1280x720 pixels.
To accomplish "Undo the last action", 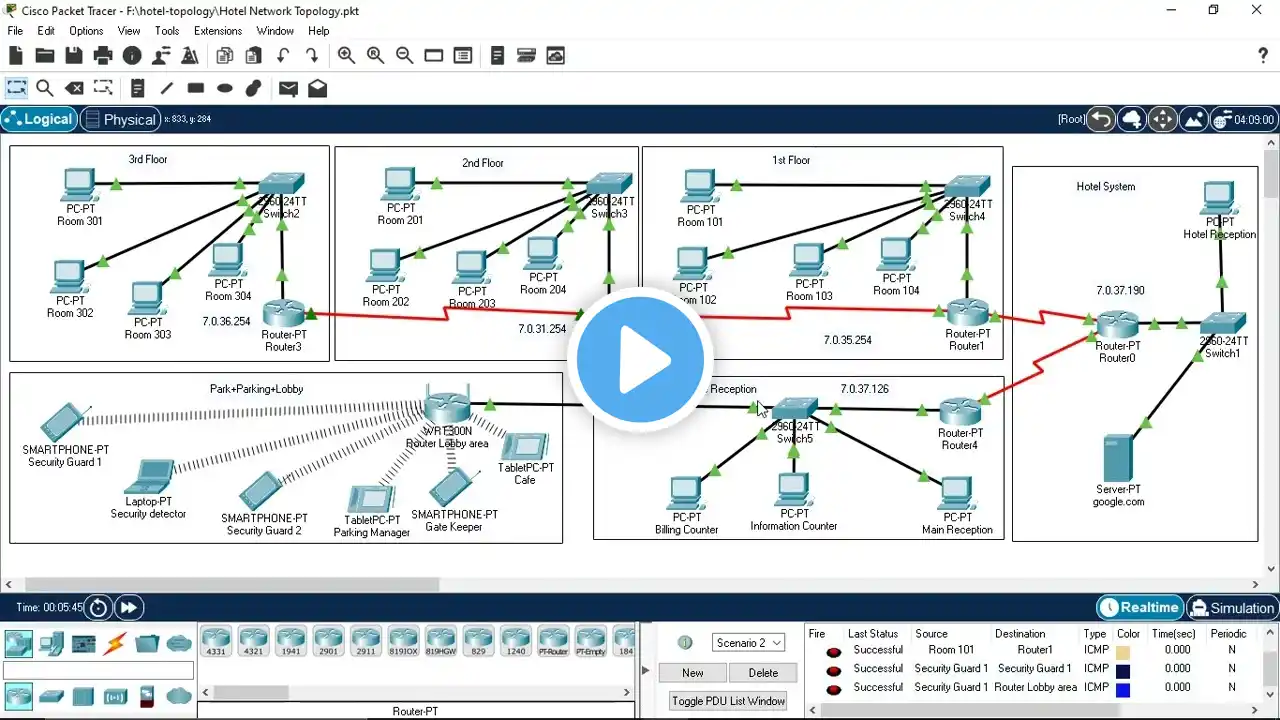I will point(283,56).
